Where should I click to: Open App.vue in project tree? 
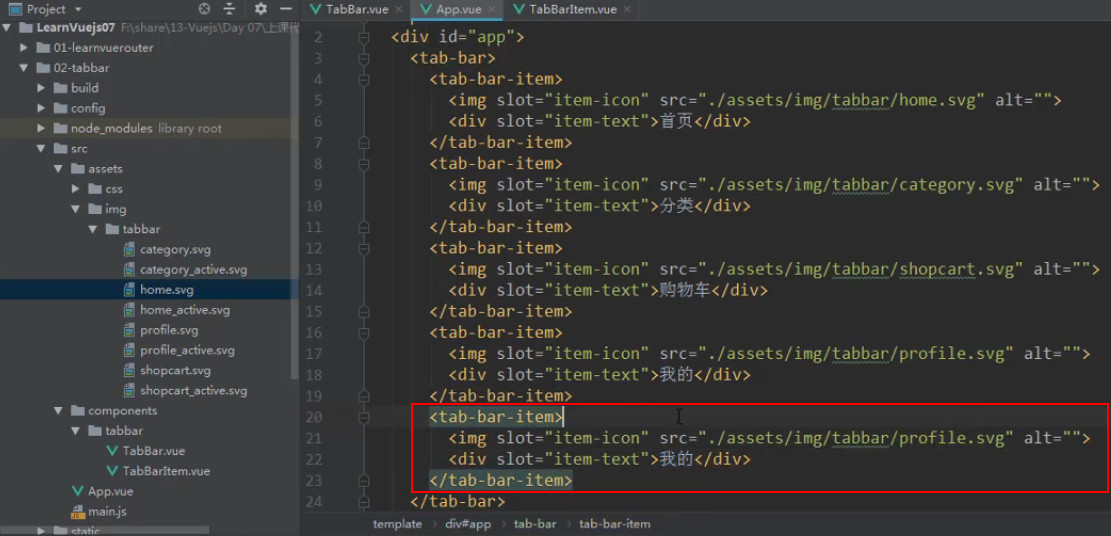point(111,491)
